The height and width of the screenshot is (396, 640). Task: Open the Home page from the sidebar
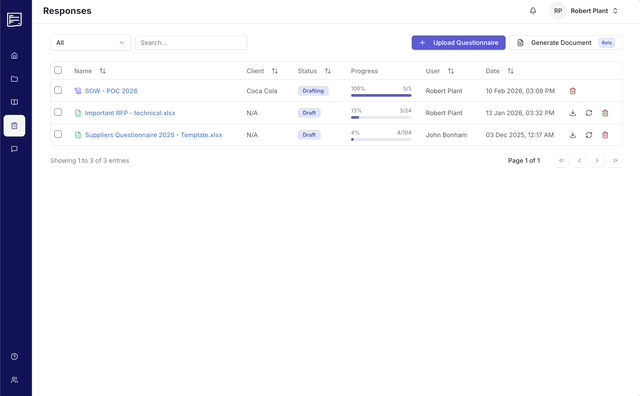click(x=14, y=56)
